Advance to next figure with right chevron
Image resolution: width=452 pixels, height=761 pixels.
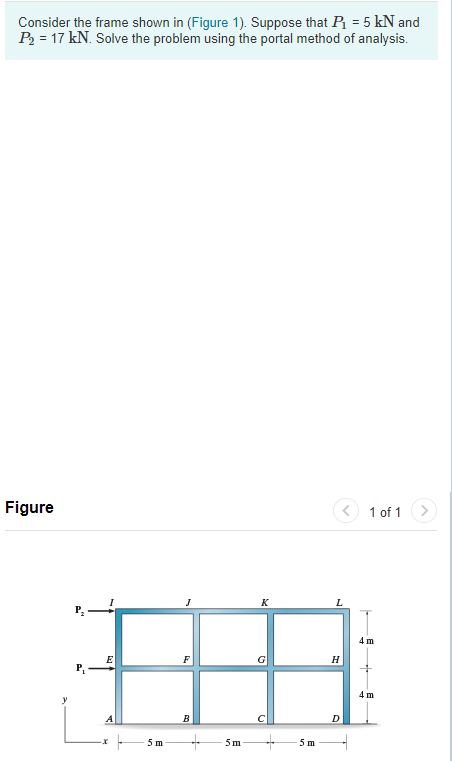(424, 511)
